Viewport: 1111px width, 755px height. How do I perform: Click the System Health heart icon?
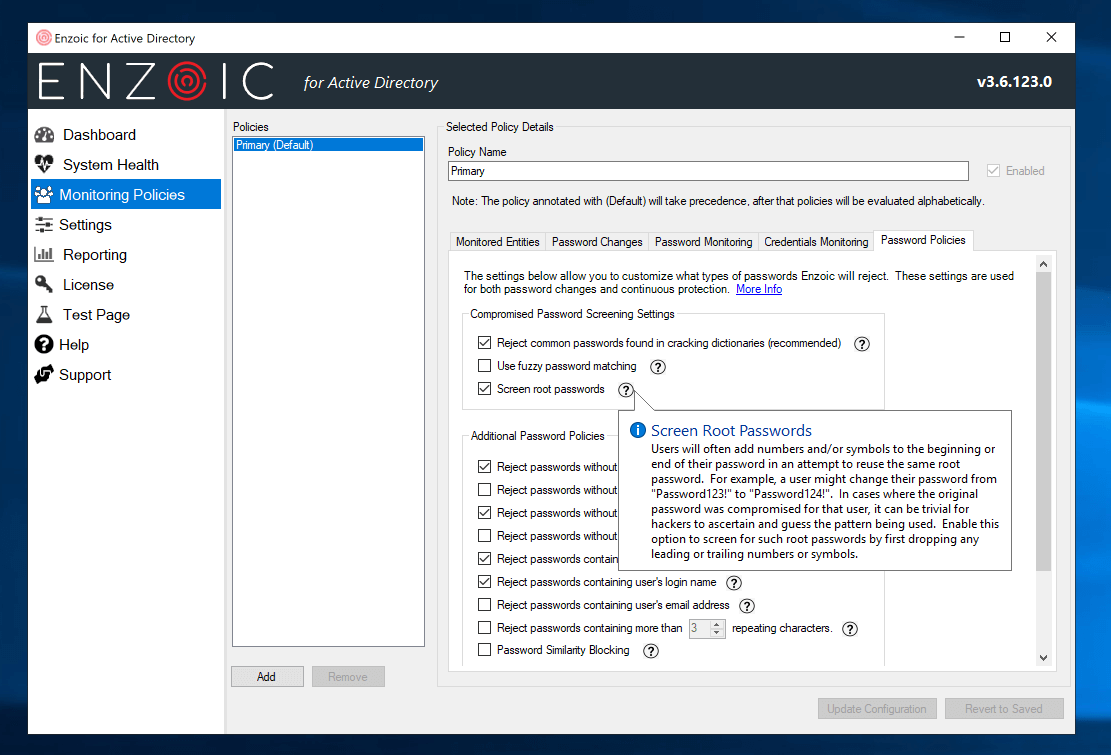pos(44,165)
